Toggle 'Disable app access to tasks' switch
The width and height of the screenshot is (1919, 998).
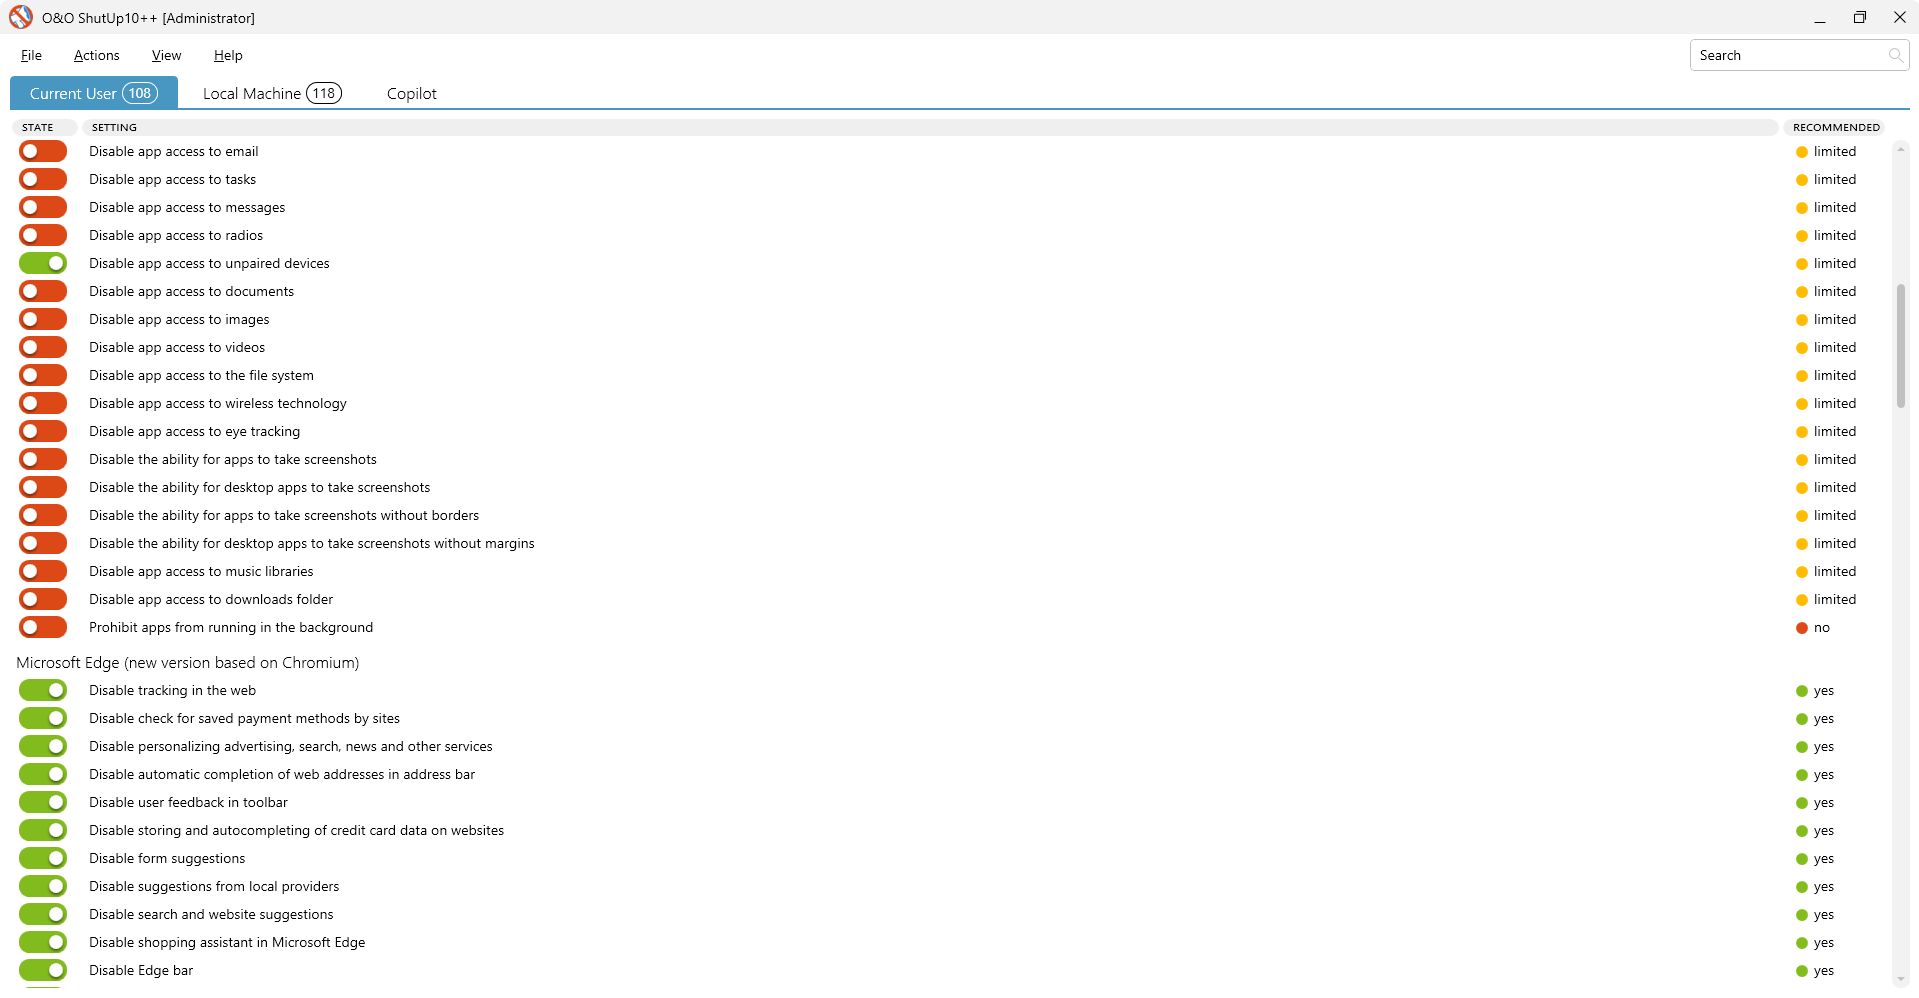click(43, 179)
